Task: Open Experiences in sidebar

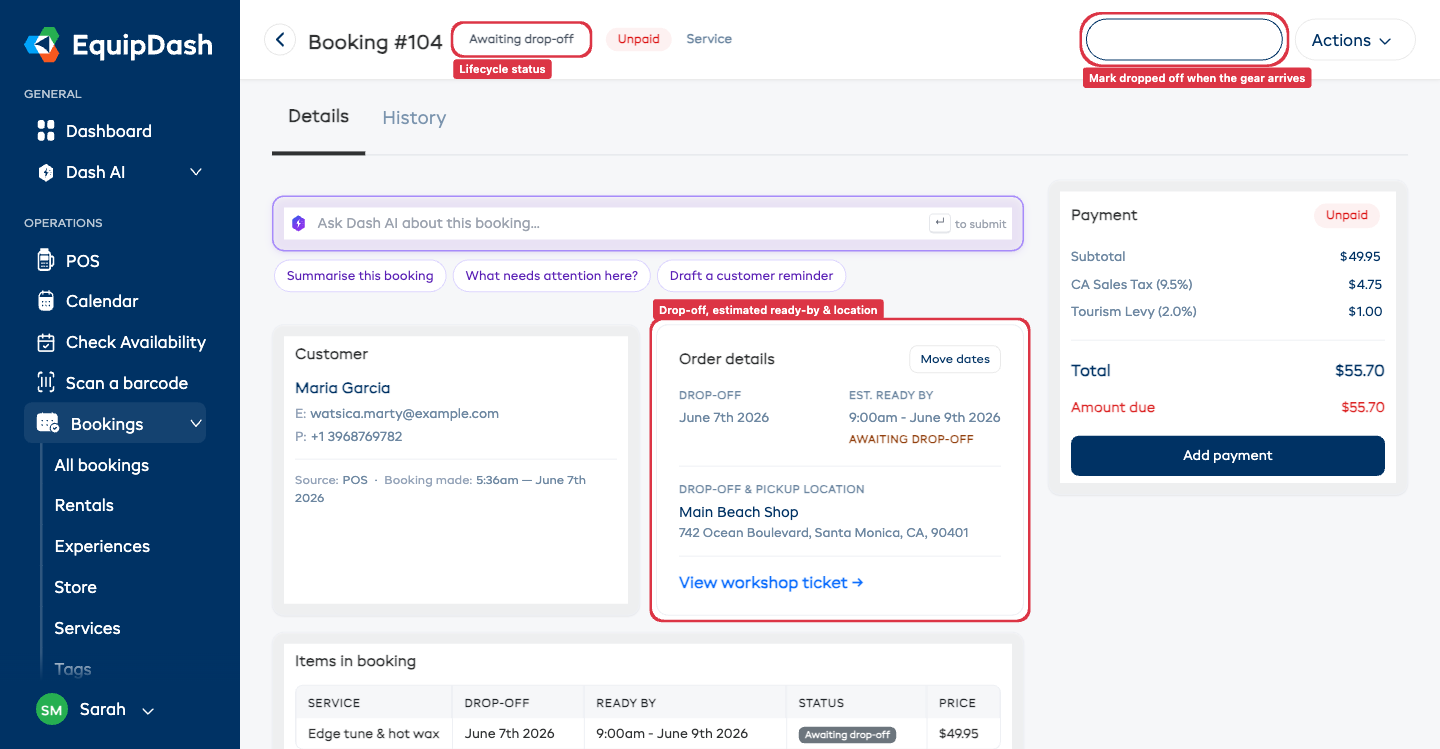Action: (102, 546)
